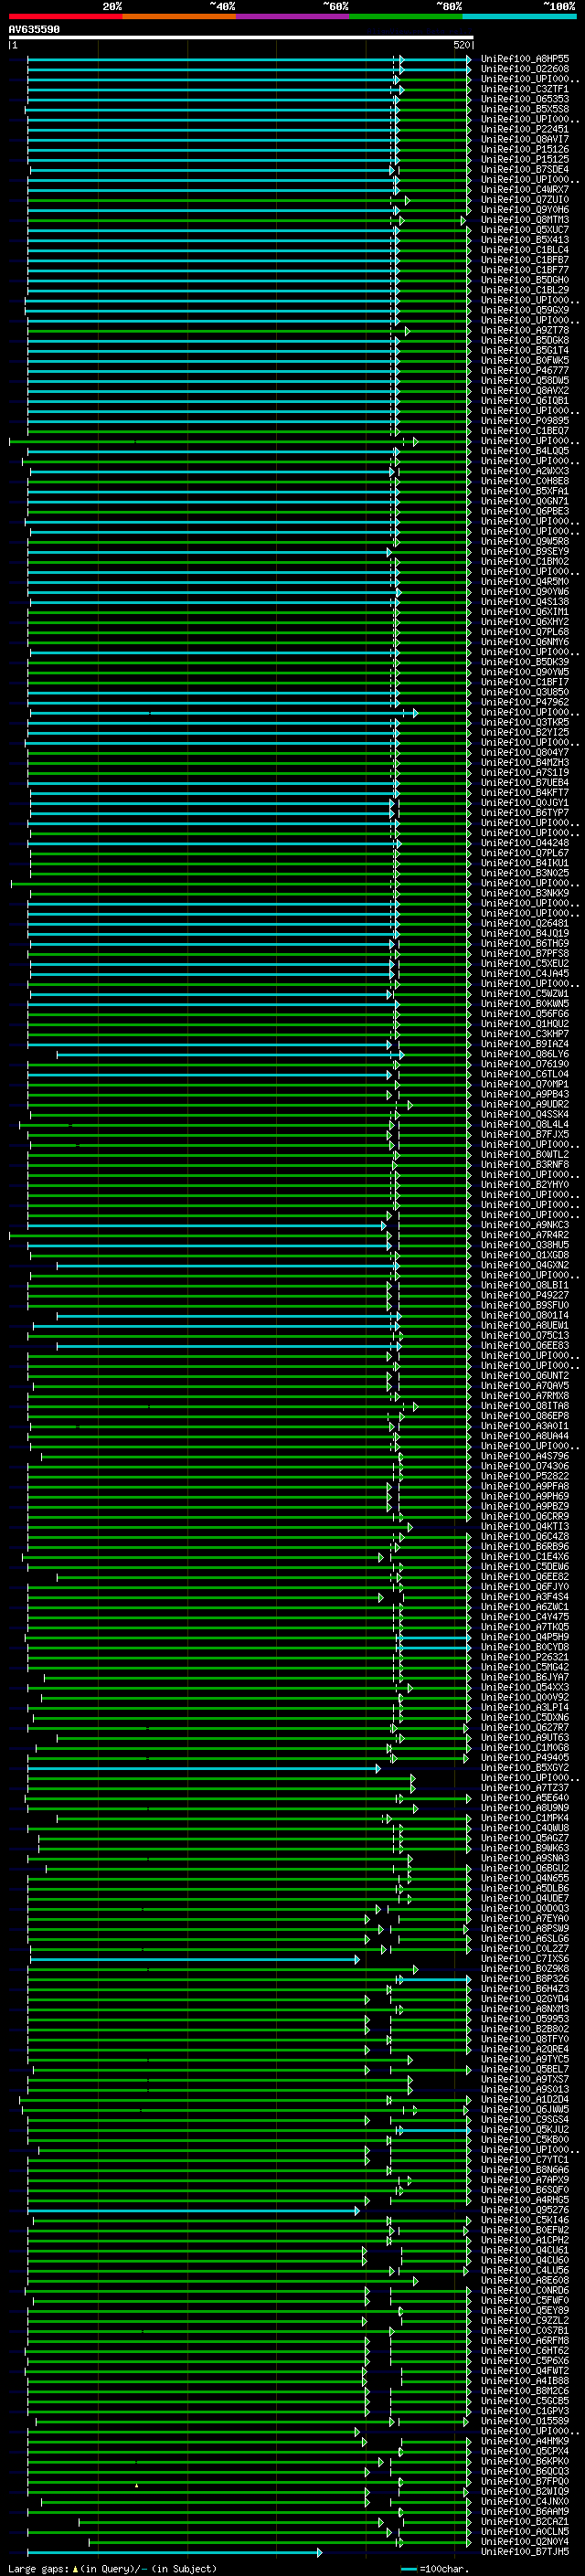Open hit UniRef100_A8HP55
Viewport: 585px width, 2576px height.
[525, 59]
